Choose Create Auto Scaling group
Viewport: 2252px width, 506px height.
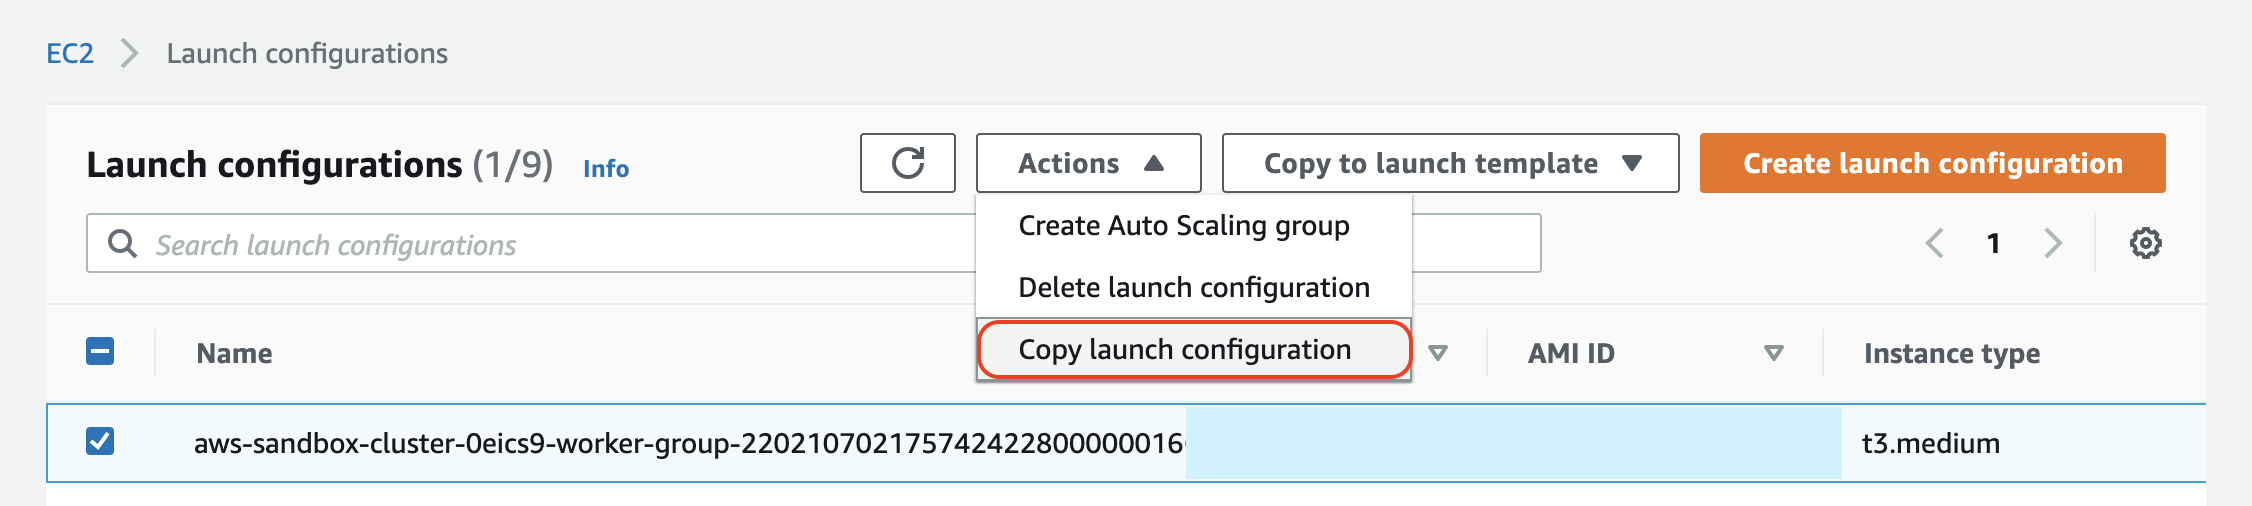click(x=1184, y=226)
